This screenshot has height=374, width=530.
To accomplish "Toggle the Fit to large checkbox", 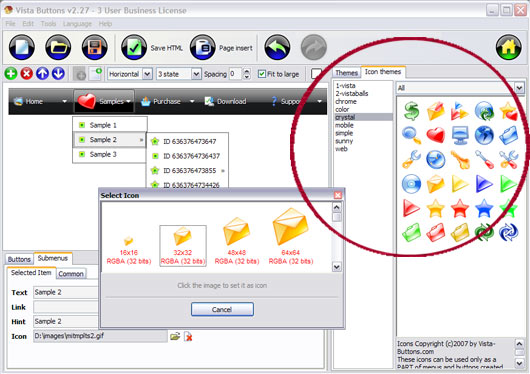I will pyautogui.click(x=262, y=74).
